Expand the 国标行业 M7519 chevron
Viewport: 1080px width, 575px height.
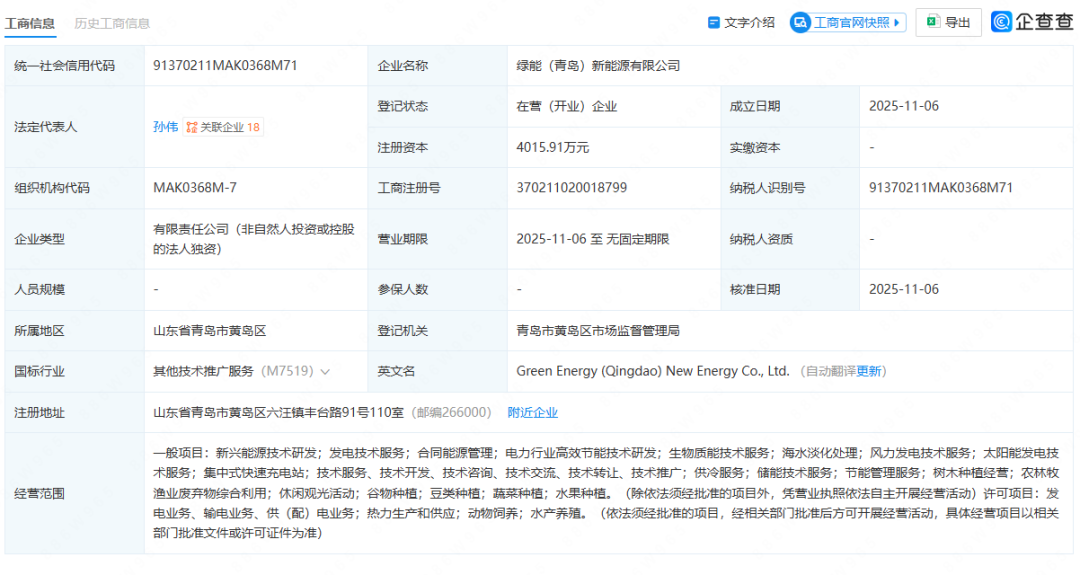tap(325, 372)
